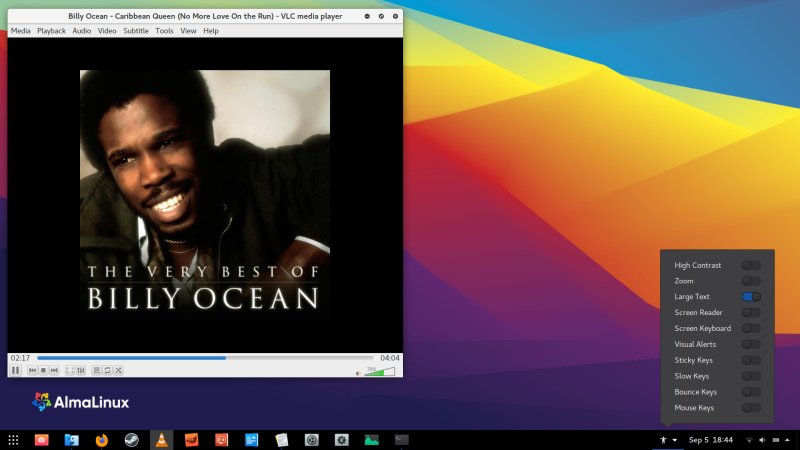Open the notes pad icon in taskbar
This screenshot has width=800, height=450.
tap(282, 440)
